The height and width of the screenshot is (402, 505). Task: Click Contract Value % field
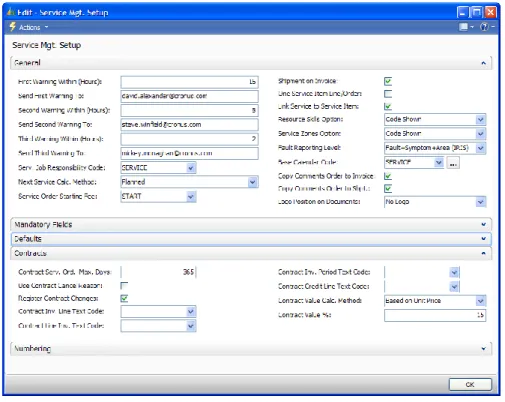coord(435,315)
